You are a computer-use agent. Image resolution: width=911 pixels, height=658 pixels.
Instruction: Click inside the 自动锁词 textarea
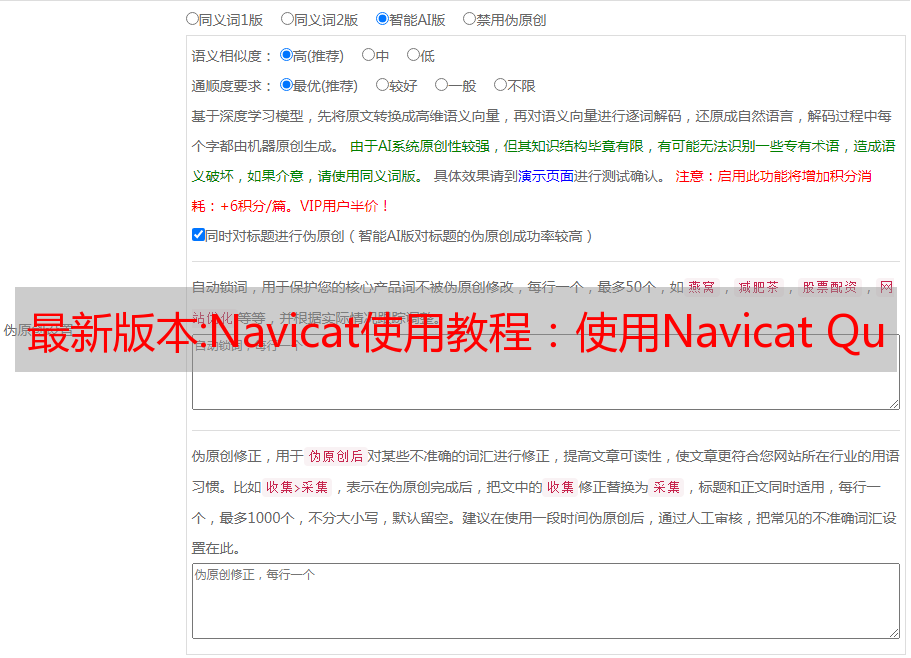[546, 372]
